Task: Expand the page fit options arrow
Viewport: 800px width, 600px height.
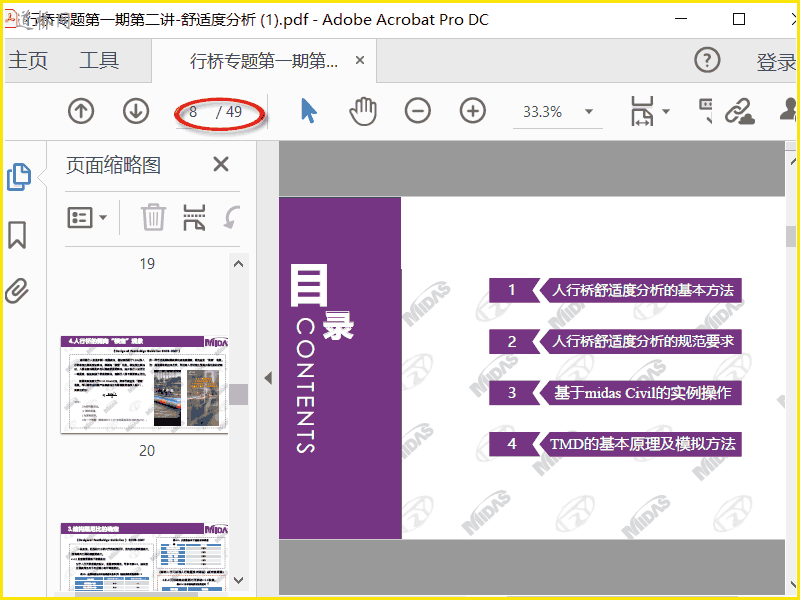Action: click(x=665, y=111)
